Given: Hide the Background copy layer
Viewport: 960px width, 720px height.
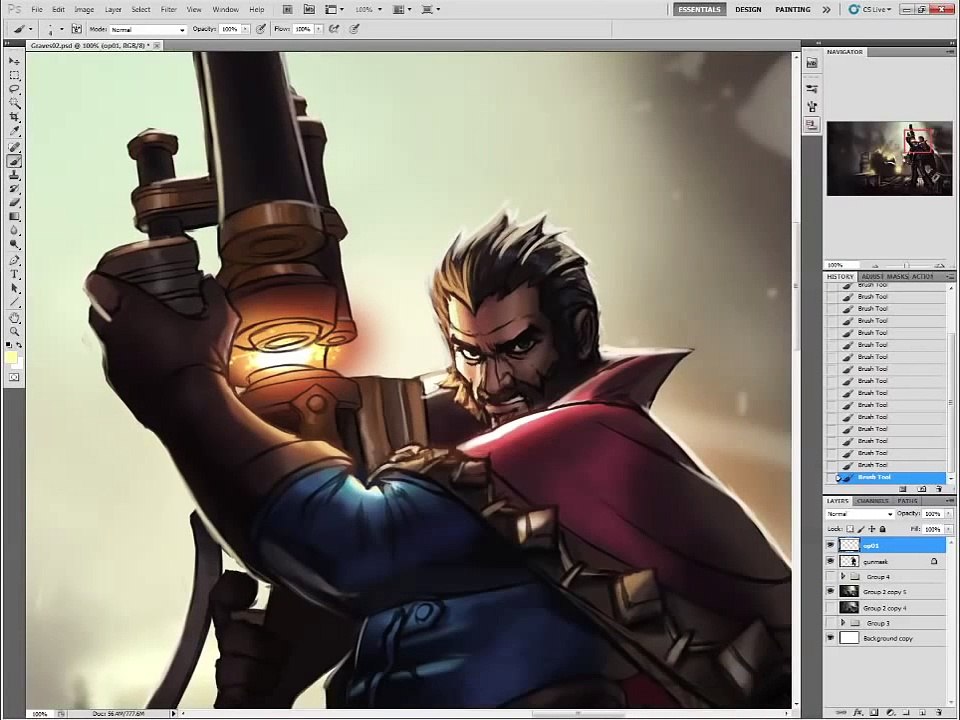Looking at the screenshot, I should 830,638.
